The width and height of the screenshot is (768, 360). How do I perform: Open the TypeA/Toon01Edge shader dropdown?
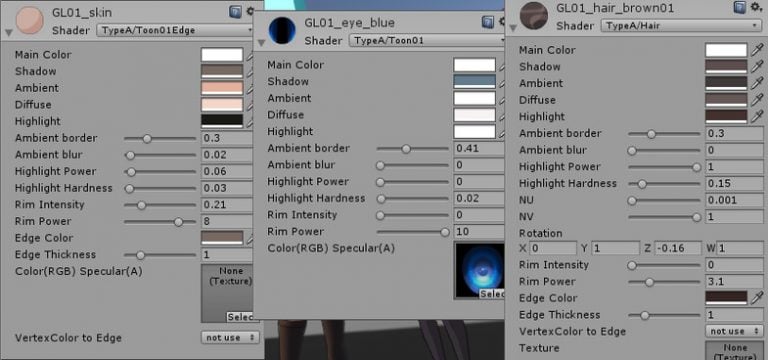175,30
